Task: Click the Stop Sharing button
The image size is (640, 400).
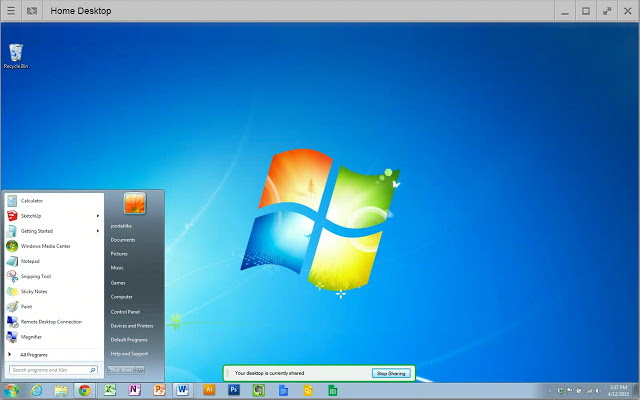Action: tap(390, 373)
